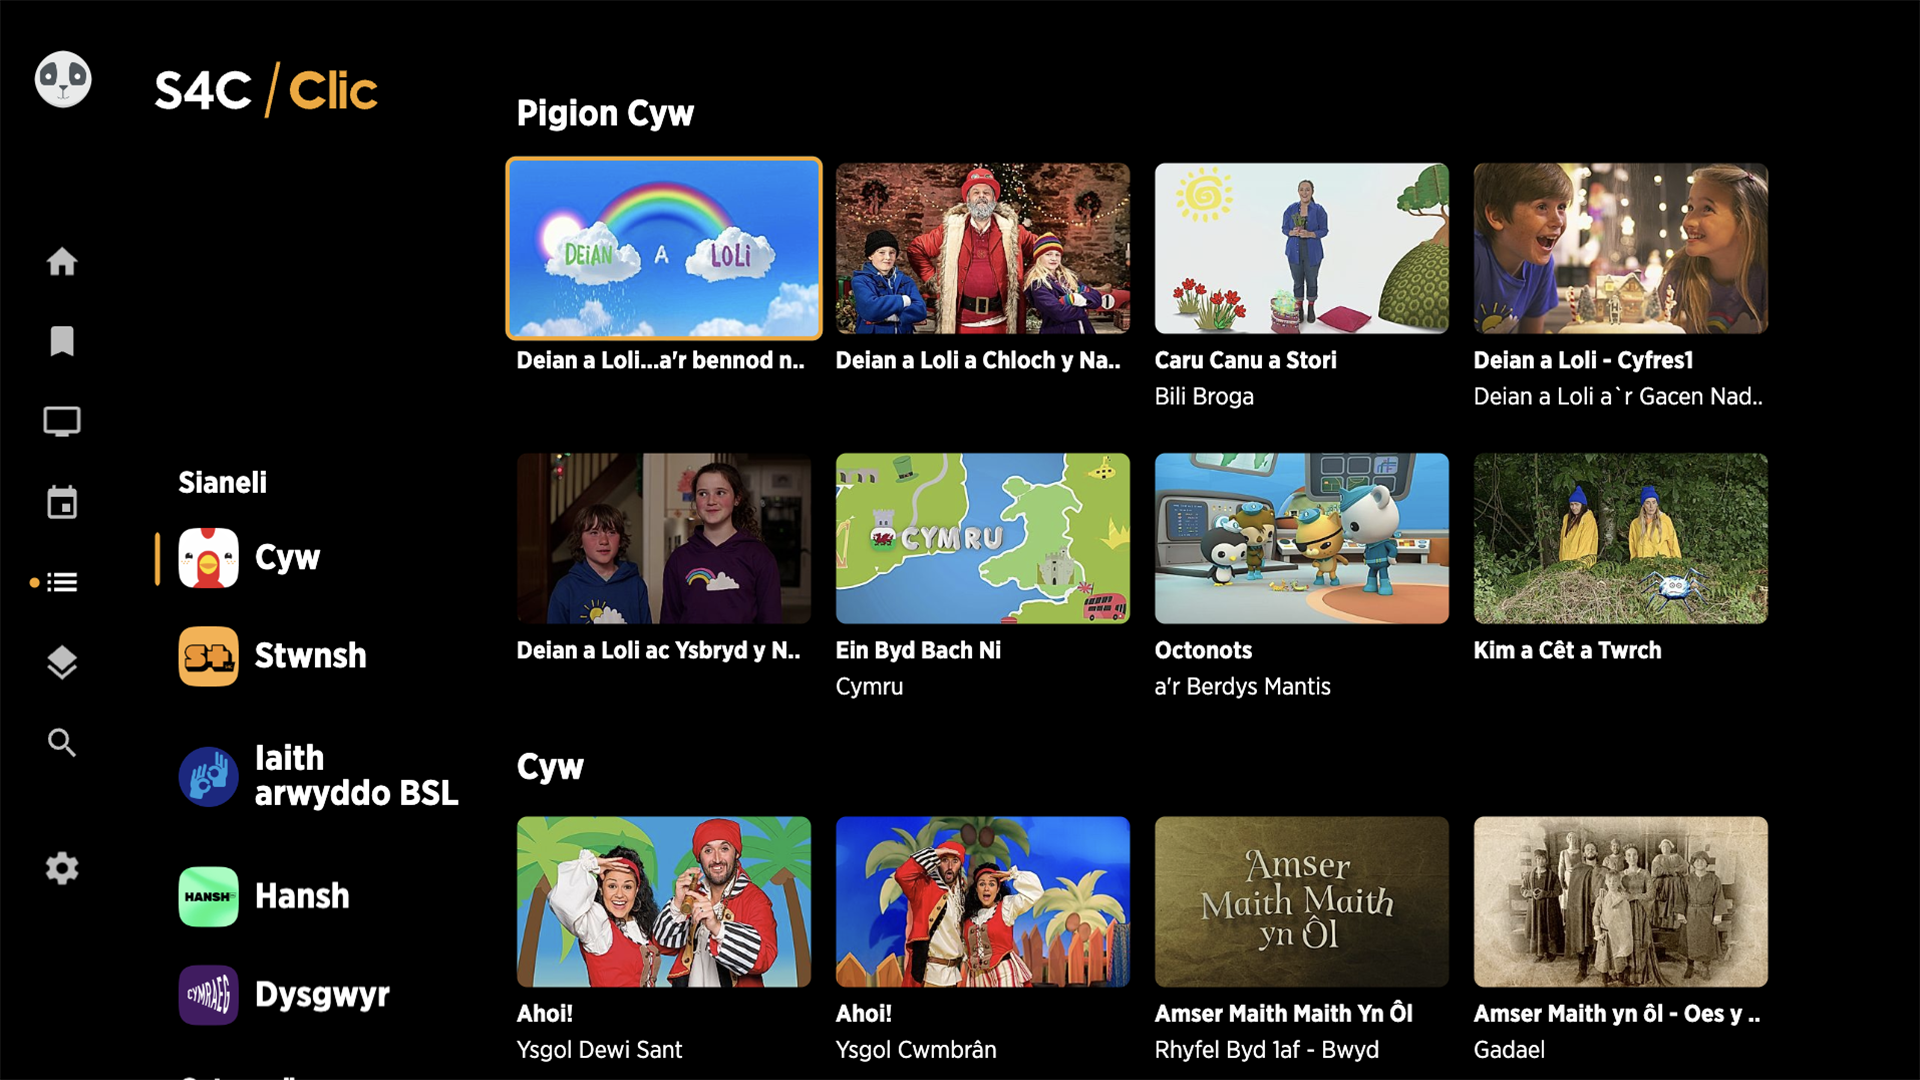Image resolution: width=1920 pixels, height=1080 pixels.
Task: Open the bookmarks/saved programmes icon
Action: (62, 341)
